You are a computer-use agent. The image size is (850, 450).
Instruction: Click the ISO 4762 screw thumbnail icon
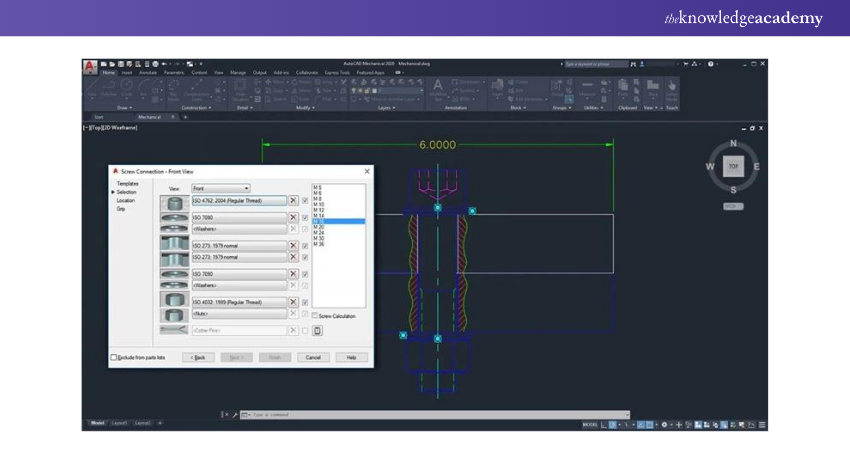173,201
